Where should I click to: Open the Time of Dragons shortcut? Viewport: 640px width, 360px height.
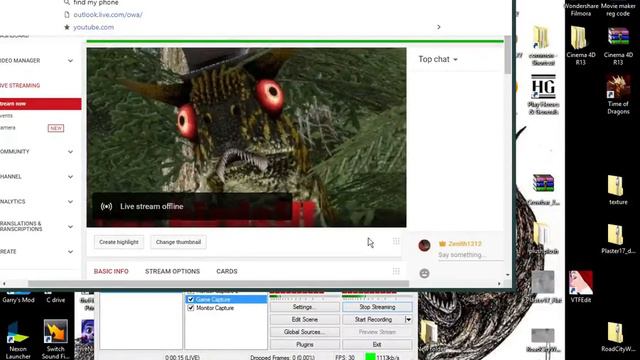point(618,87)
